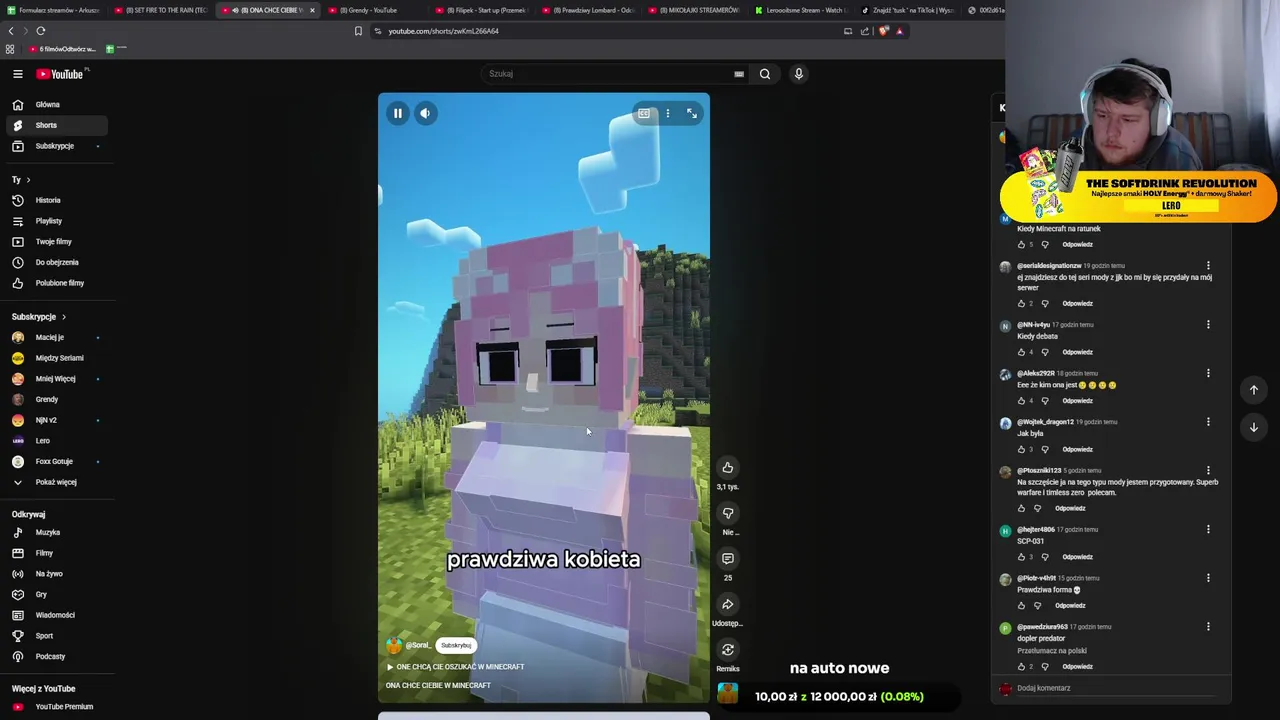This screenshot has width=1280, height=720.
Task: Toggle captions on the Short
Action: [644, 113]
